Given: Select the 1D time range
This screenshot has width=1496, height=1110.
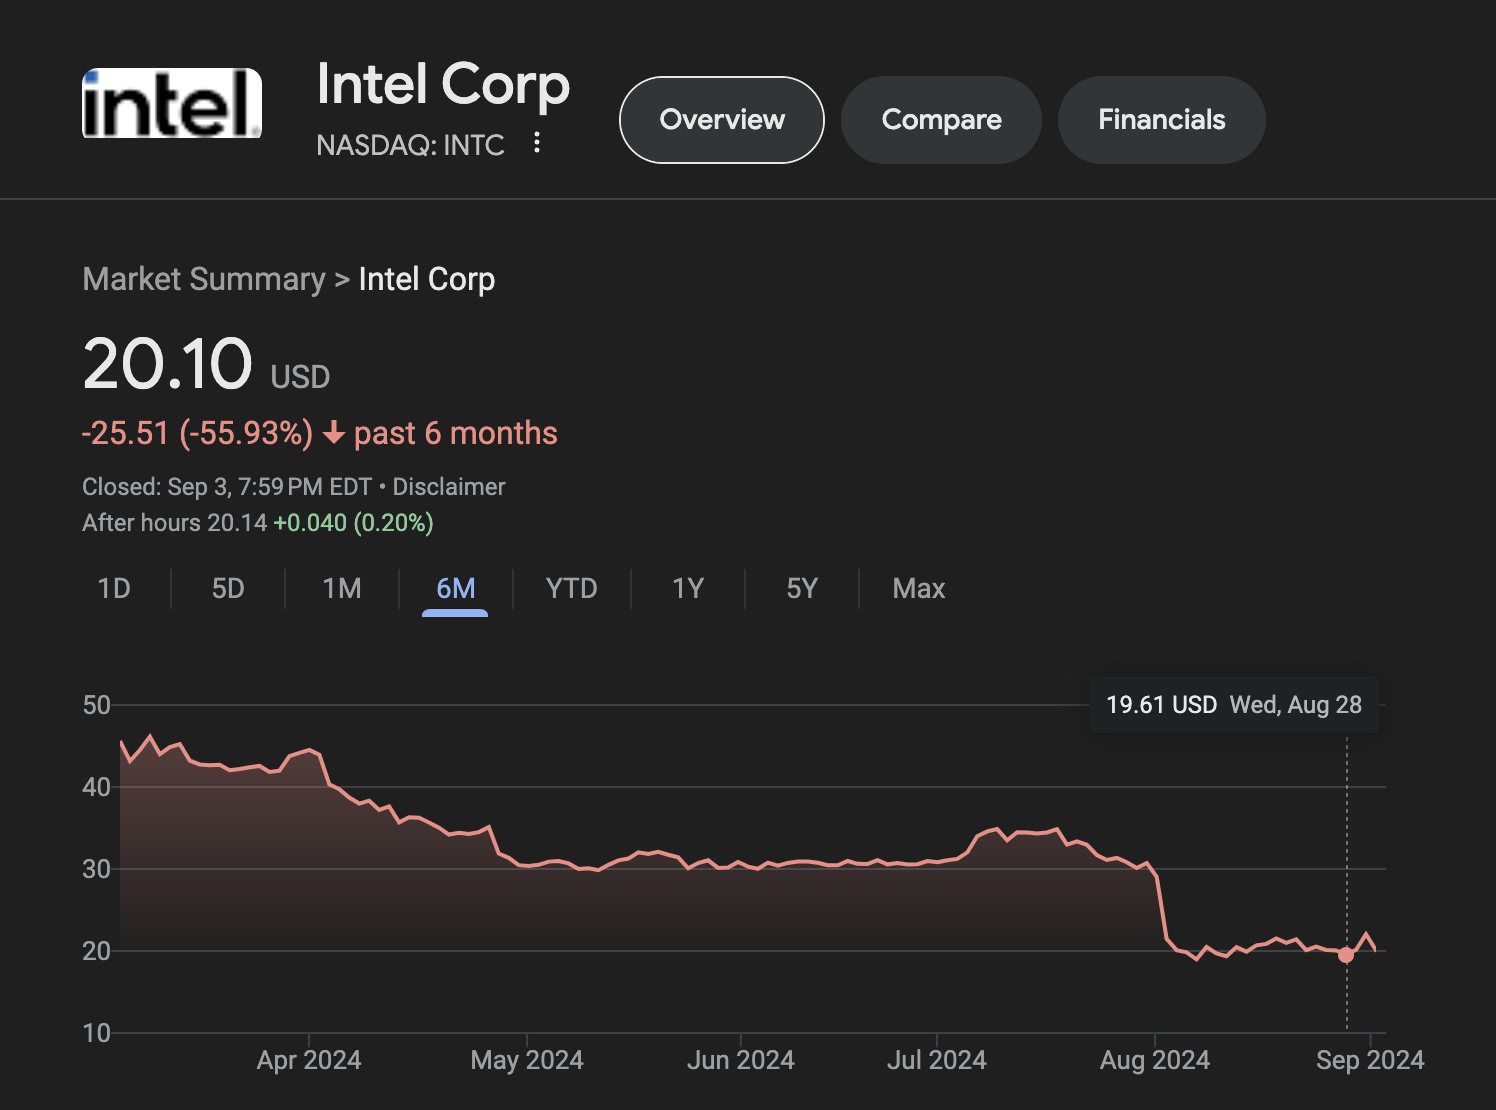Looking at the screenshot, I should [114, 588].
